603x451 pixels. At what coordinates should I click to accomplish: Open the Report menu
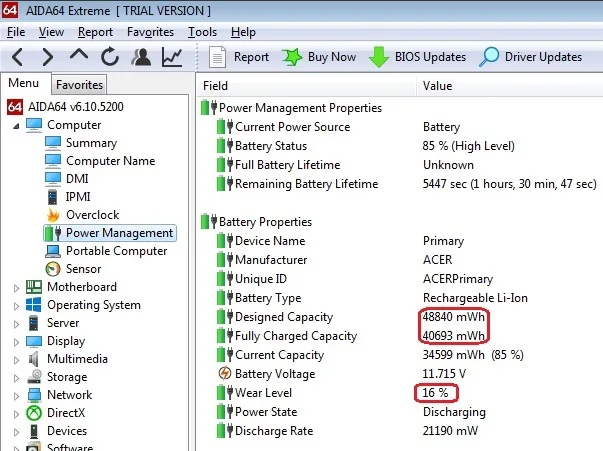(95, 32)
